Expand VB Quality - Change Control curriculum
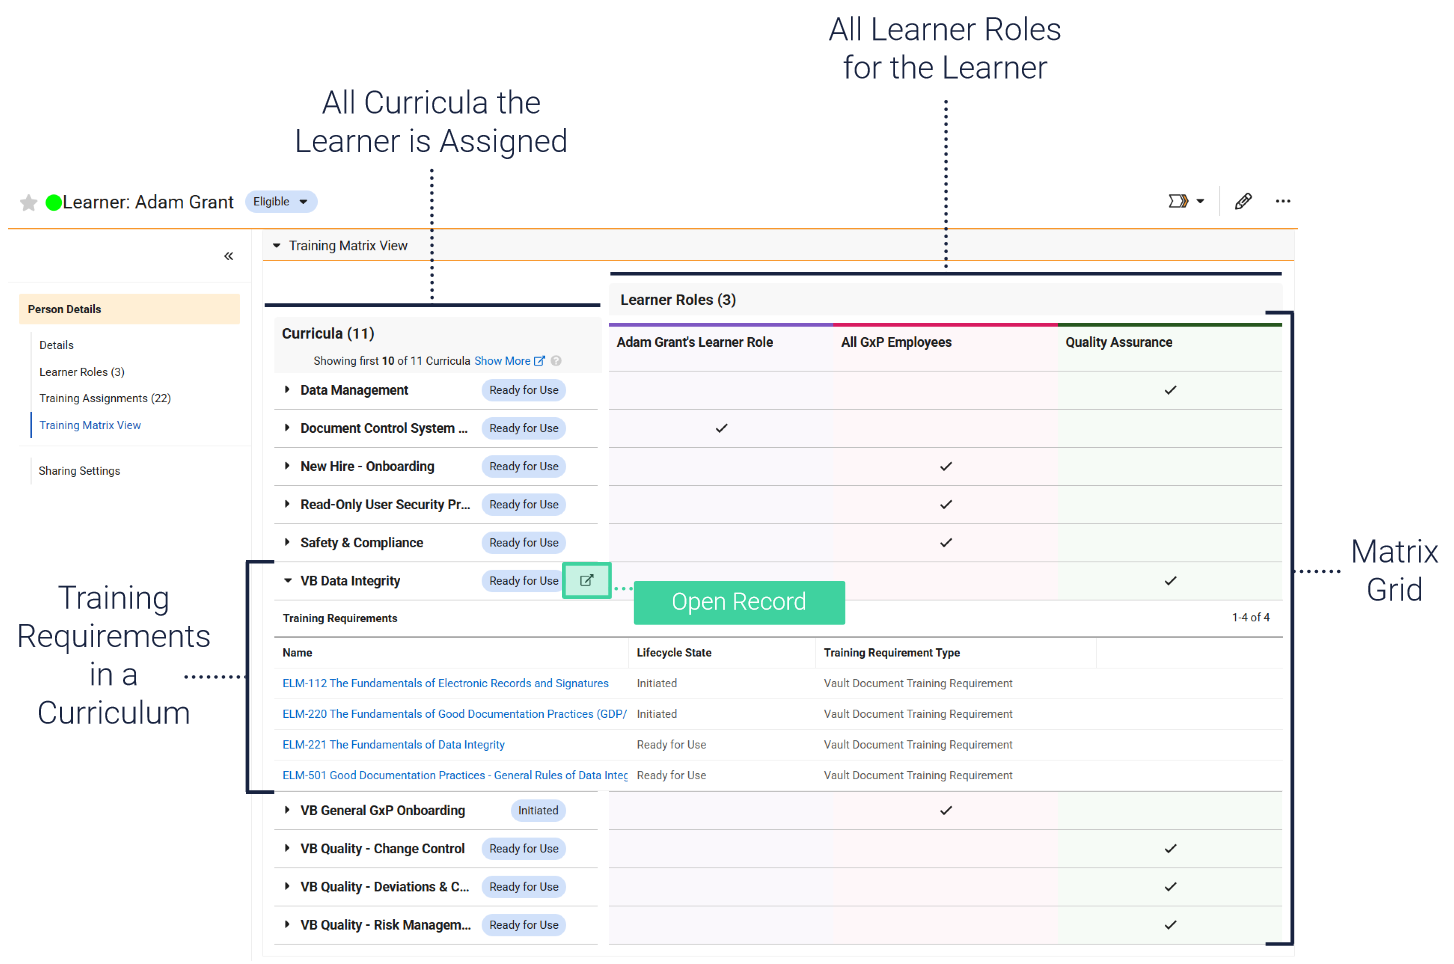The image size is (1454, 964). tap(287, 848)
